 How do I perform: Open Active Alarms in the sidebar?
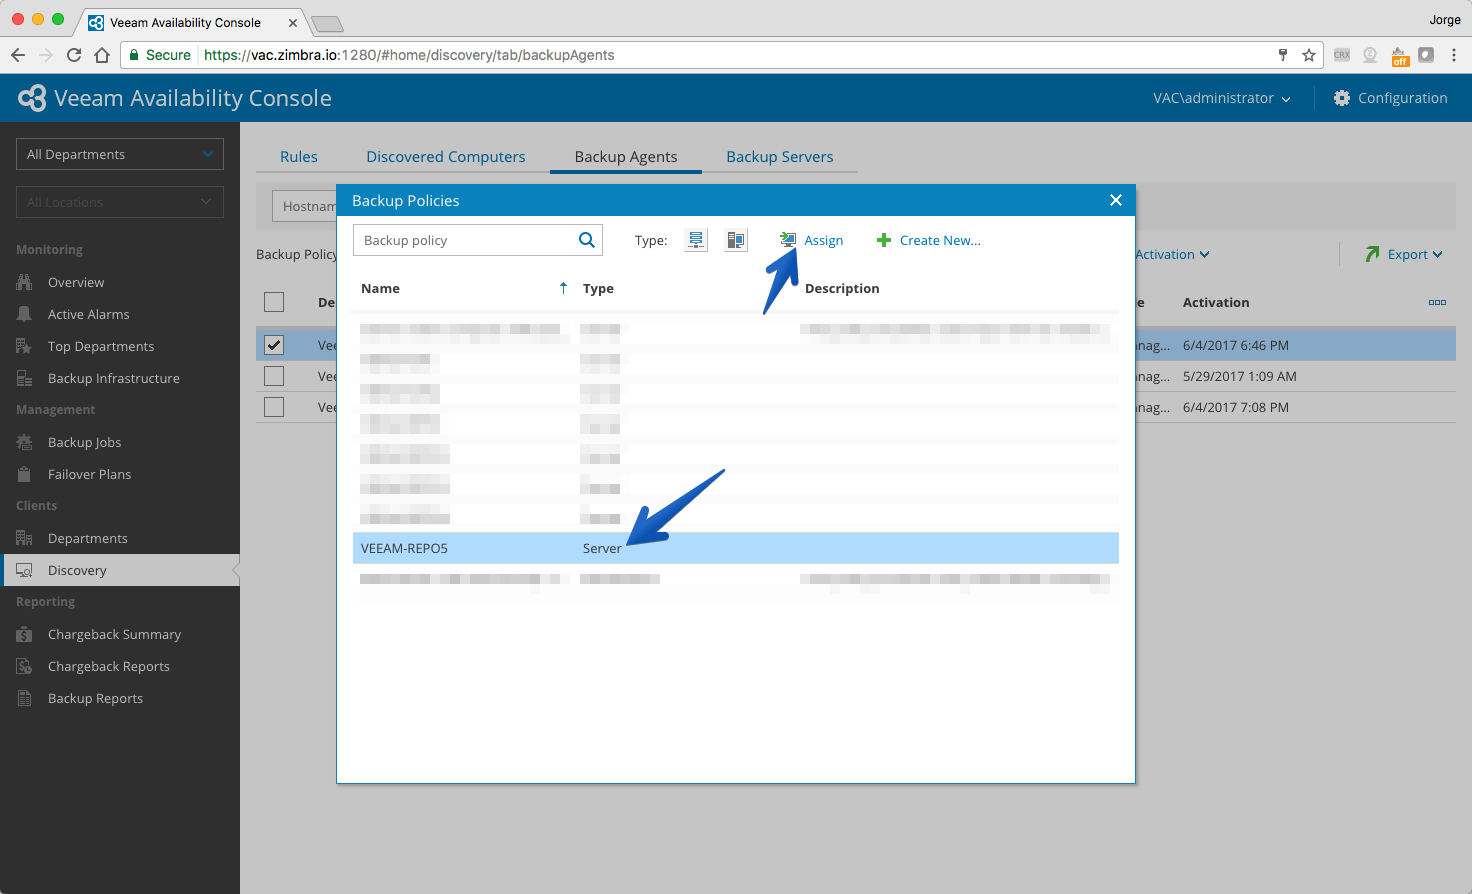89,314
